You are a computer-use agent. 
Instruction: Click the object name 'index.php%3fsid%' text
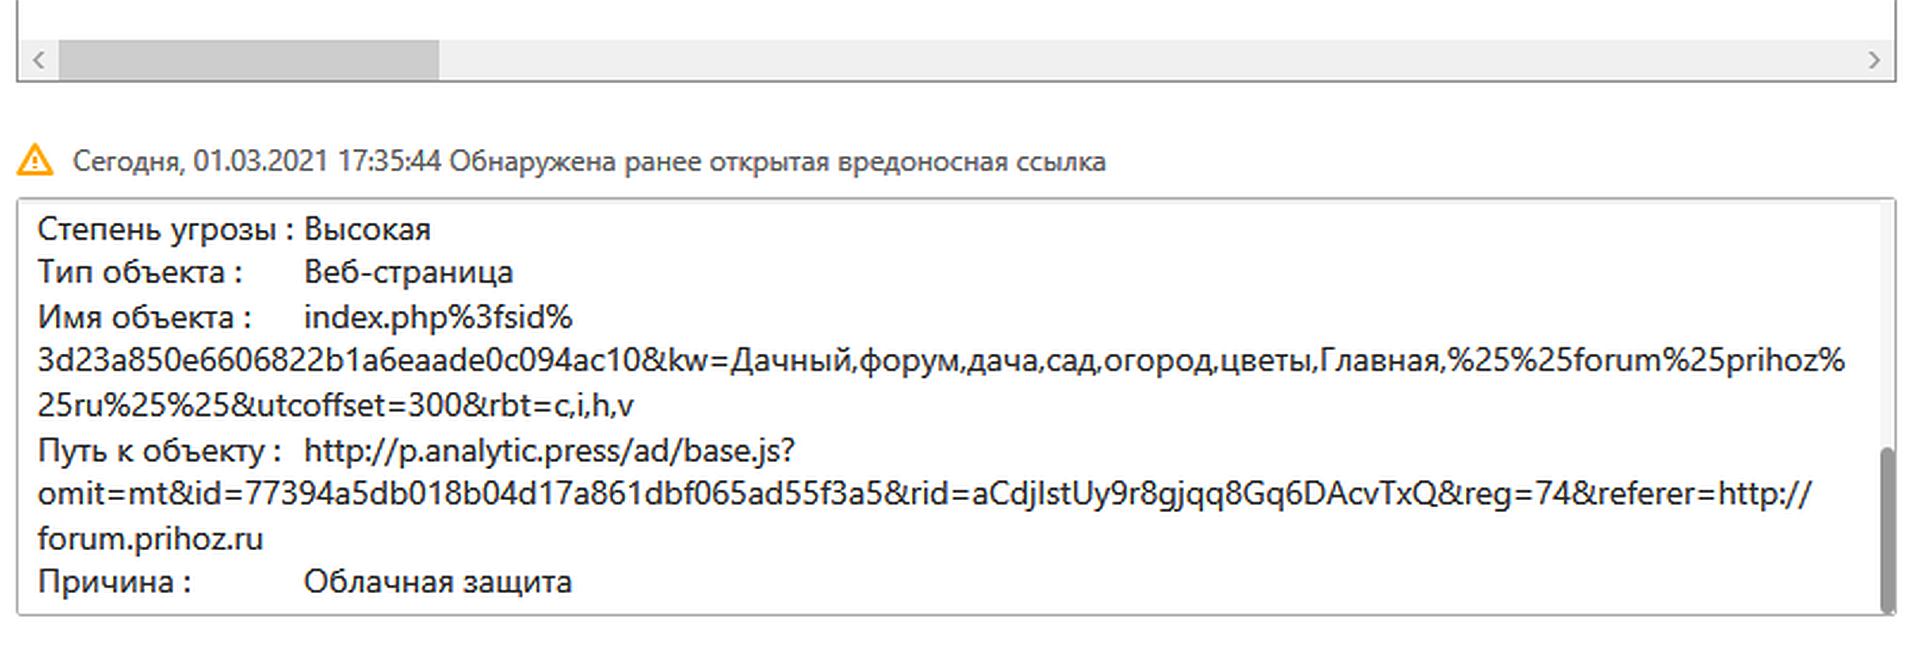point(438,317)
